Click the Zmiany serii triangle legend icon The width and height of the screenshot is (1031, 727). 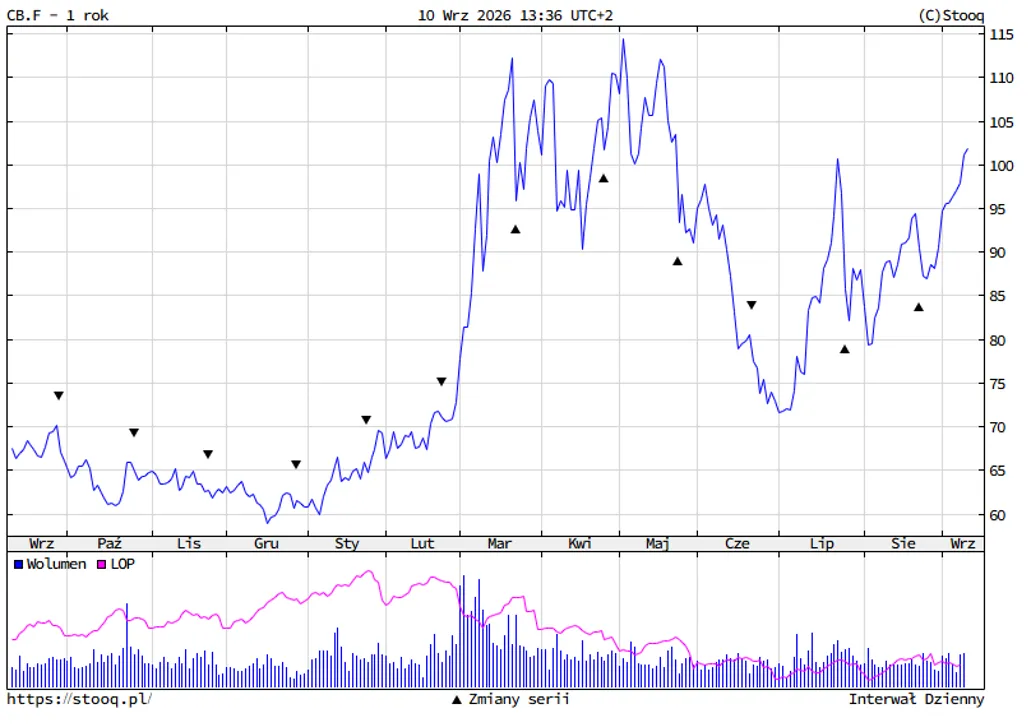tap(457, 699)
